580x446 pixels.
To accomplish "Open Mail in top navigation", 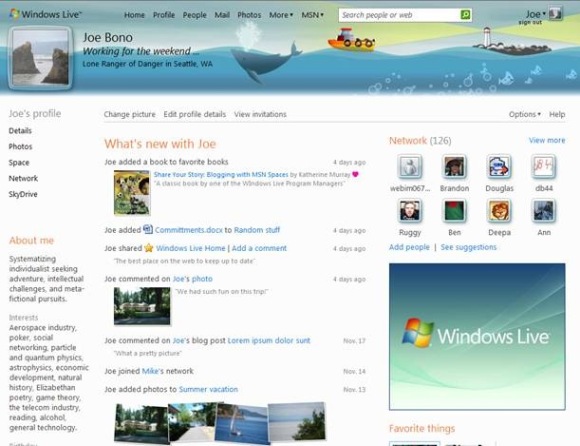I will (222, 15).
